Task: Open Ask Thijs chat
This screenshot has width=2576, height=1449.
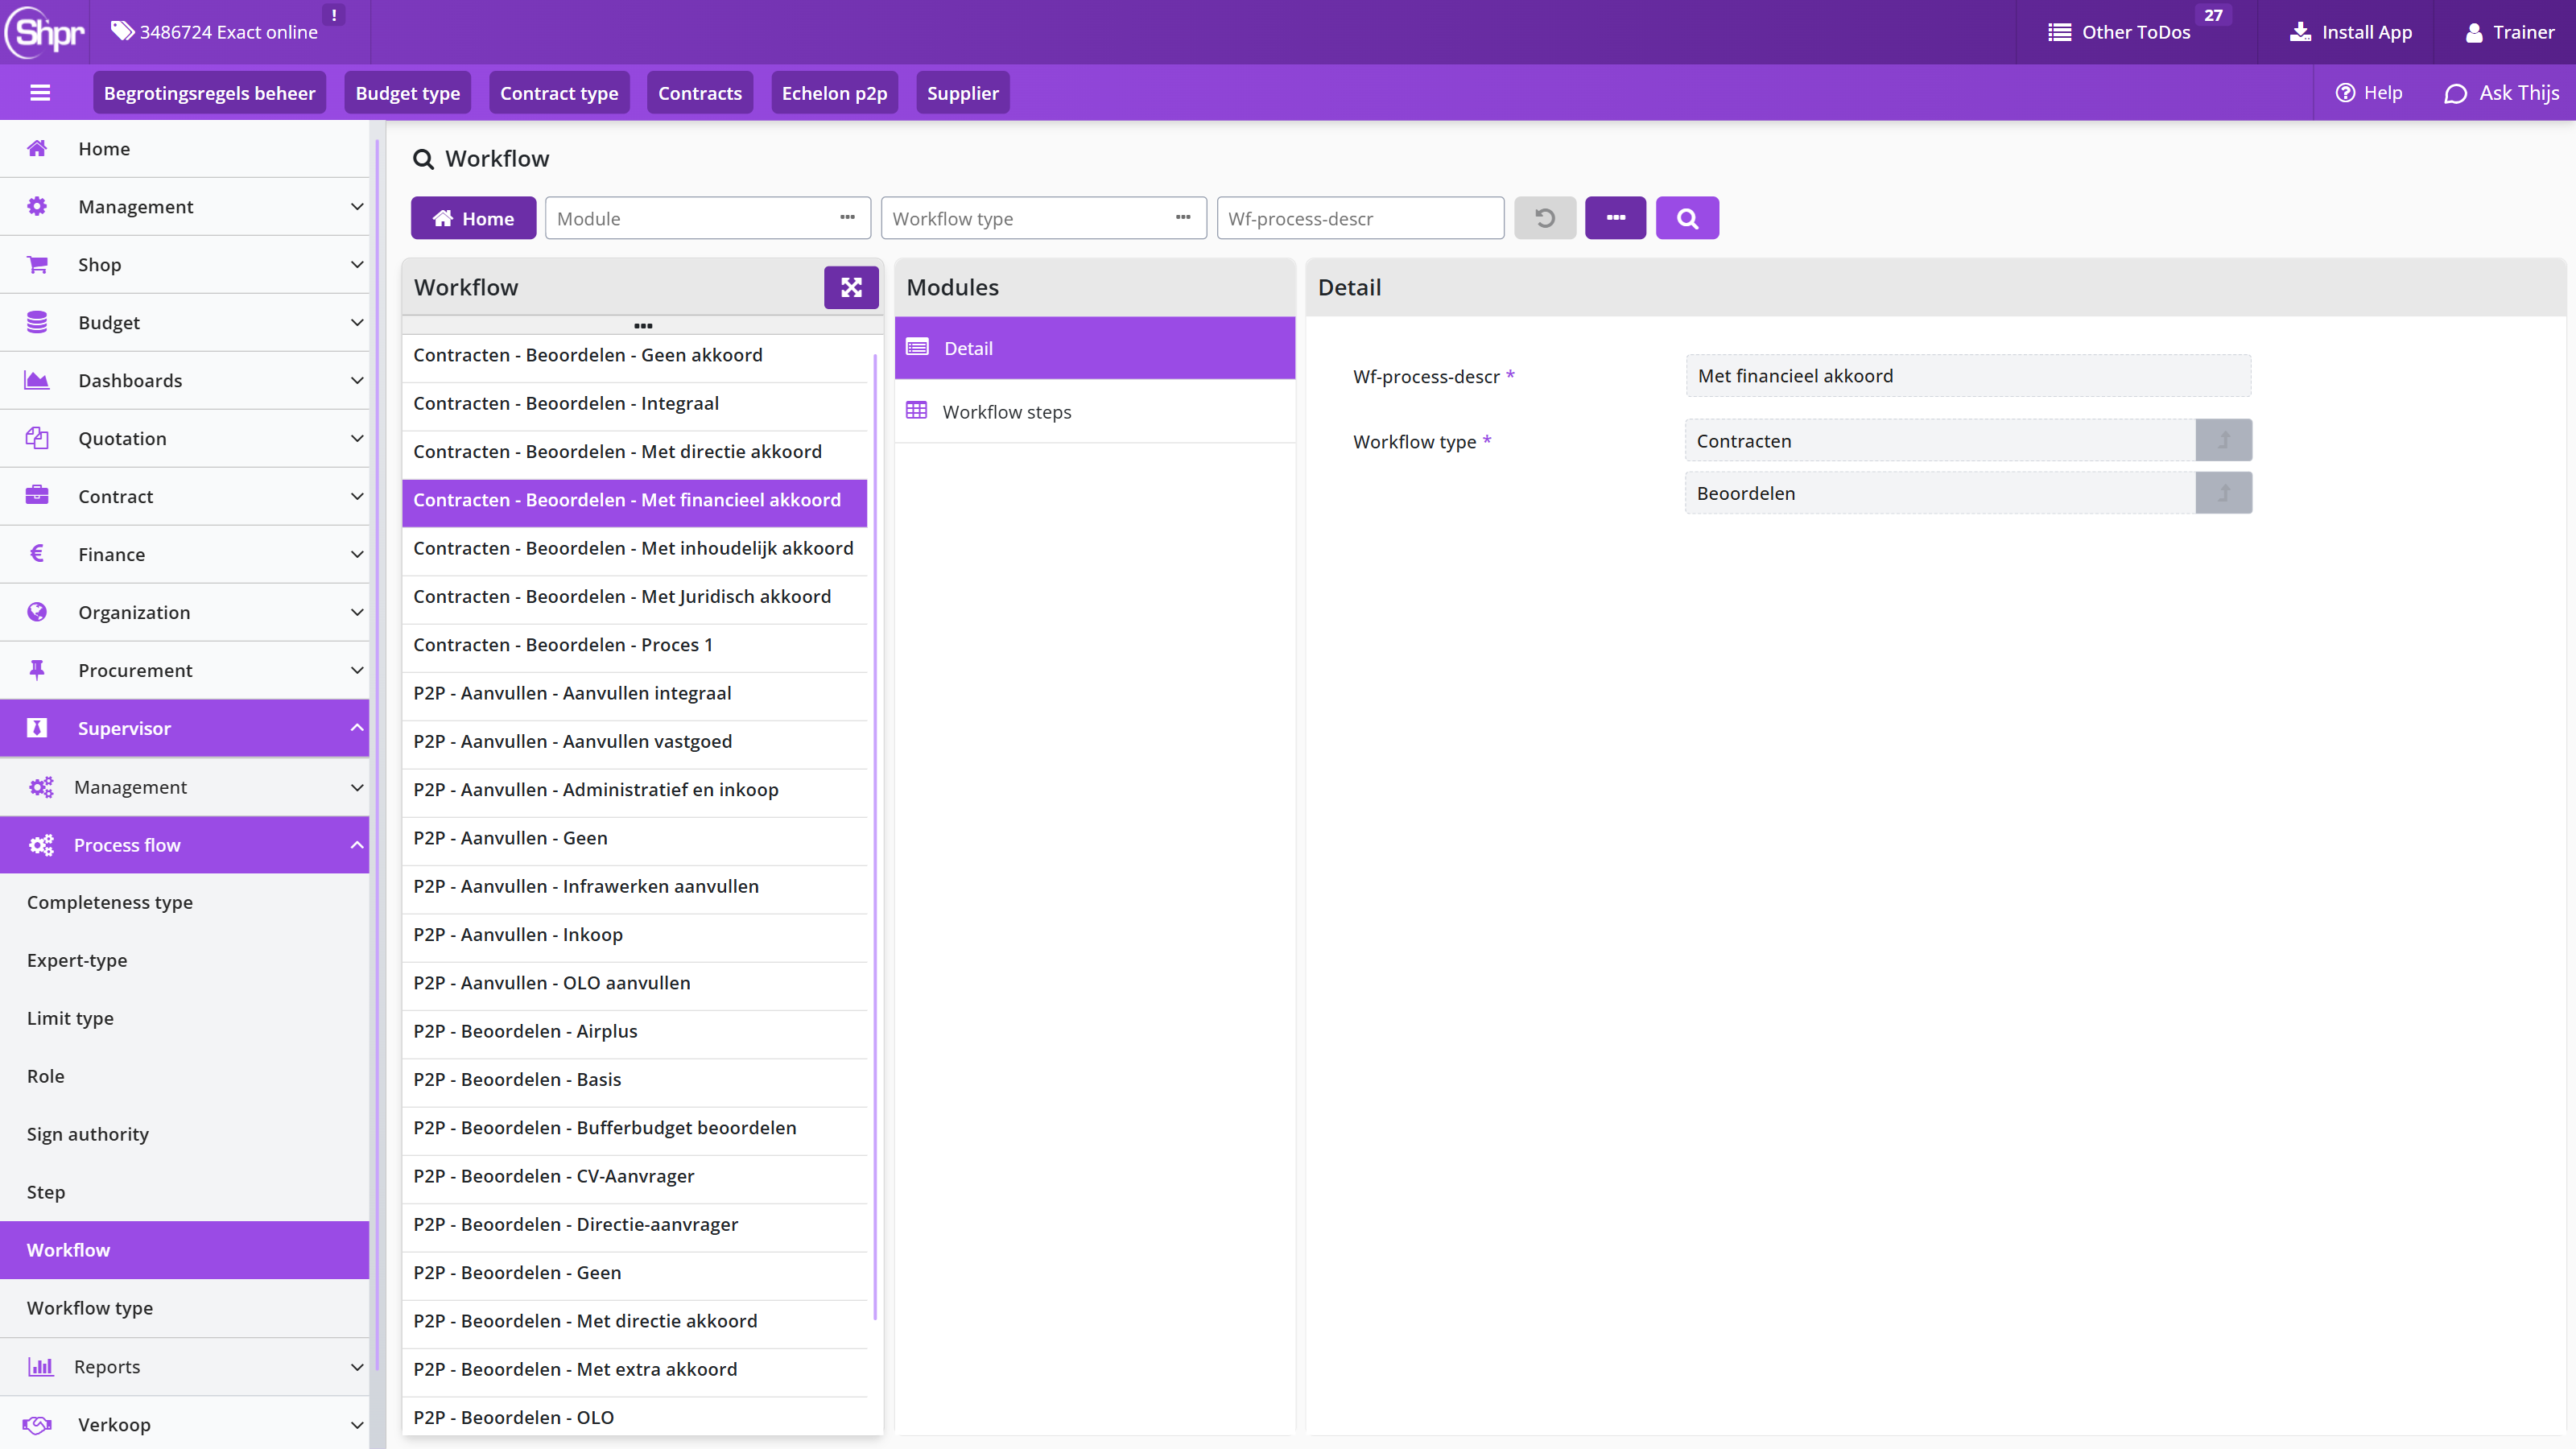Action: [x=2501, y=93]
